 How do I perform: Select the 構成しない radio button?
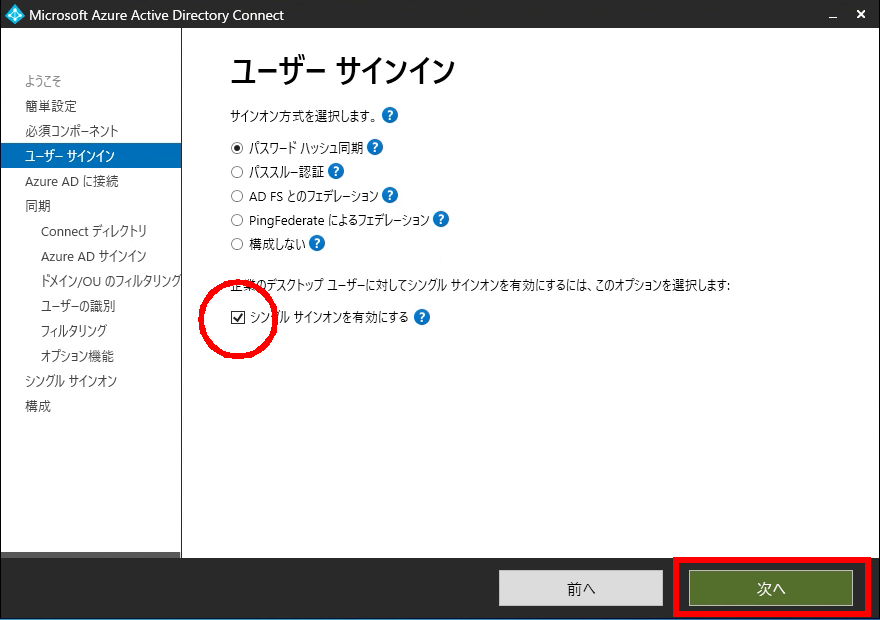(237, 244)
